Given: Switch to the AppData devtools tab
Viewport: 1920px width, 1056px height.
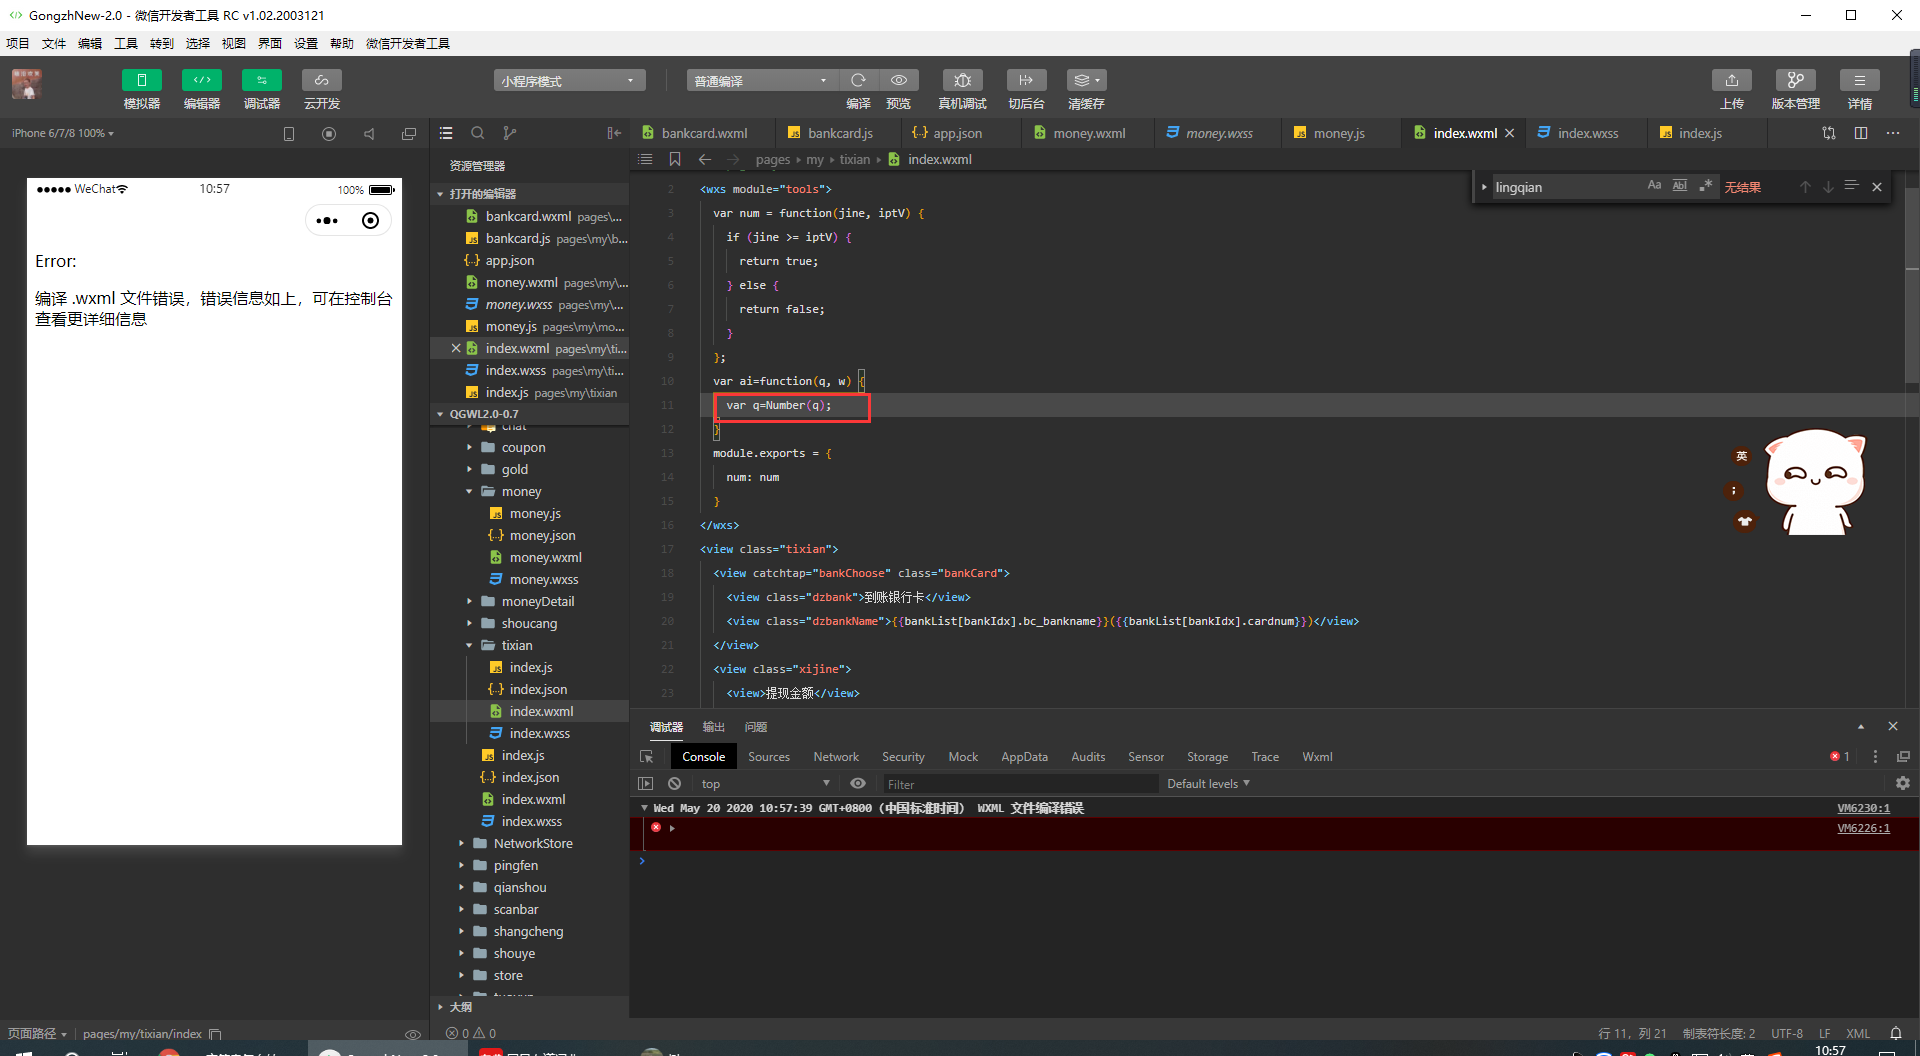Looking at the screenshot, I should point(1024,757).
